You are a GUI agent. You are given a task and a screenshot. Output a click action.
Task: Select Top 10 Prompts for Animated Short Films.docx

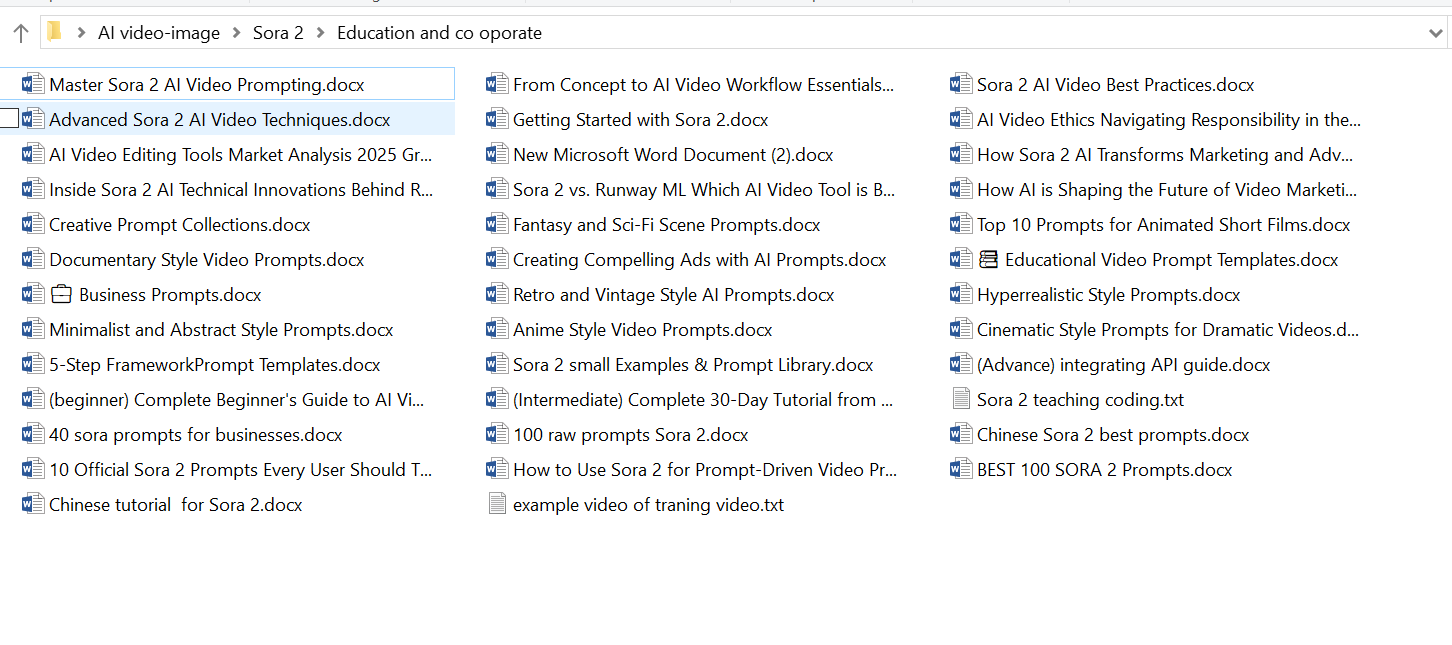[x=1164, y=225]
